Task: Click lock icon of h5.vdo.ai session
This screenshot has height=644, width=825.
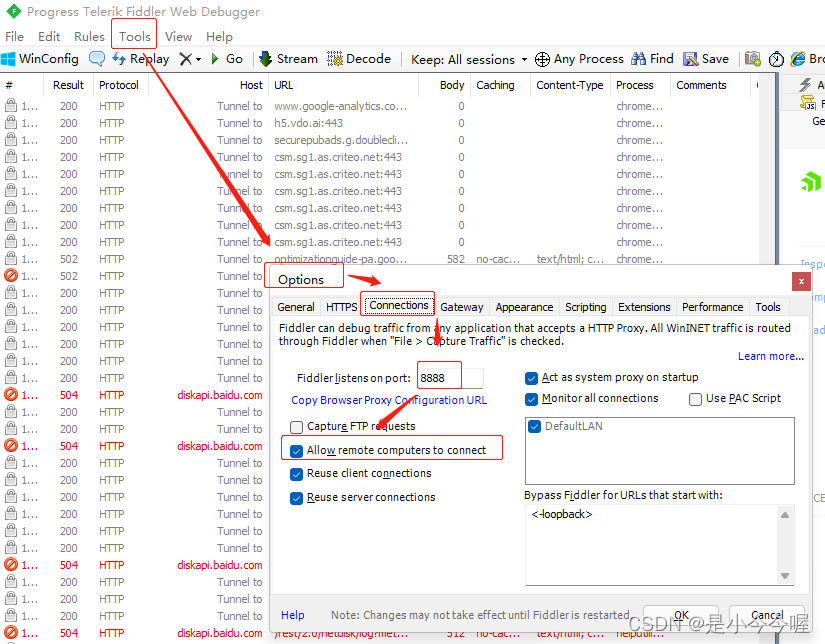Action: pyautogui.click(x=11, y=123)
